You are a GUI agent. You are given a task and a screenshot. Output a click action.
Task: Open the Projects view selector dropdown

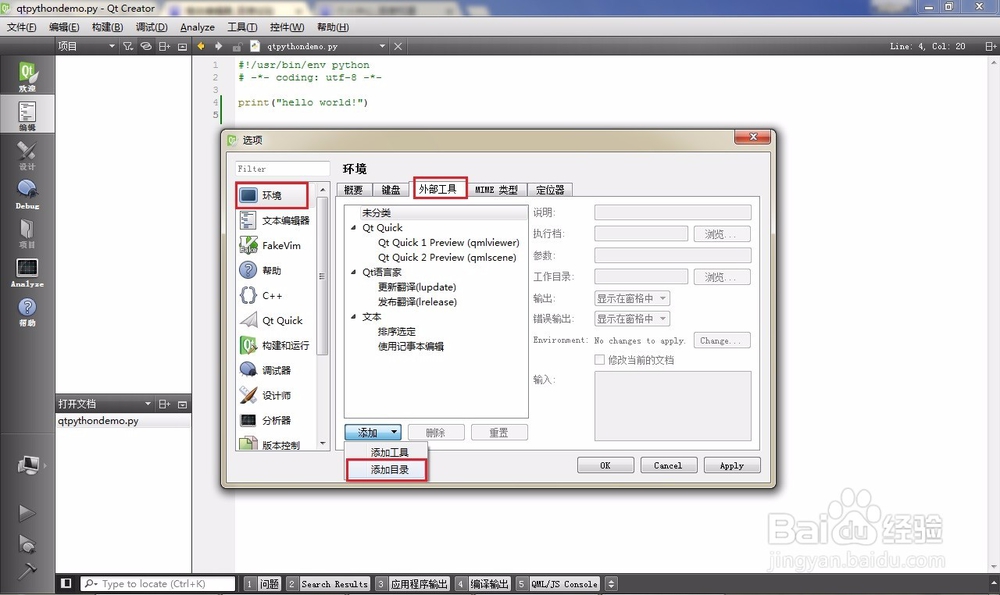(87, 46)
